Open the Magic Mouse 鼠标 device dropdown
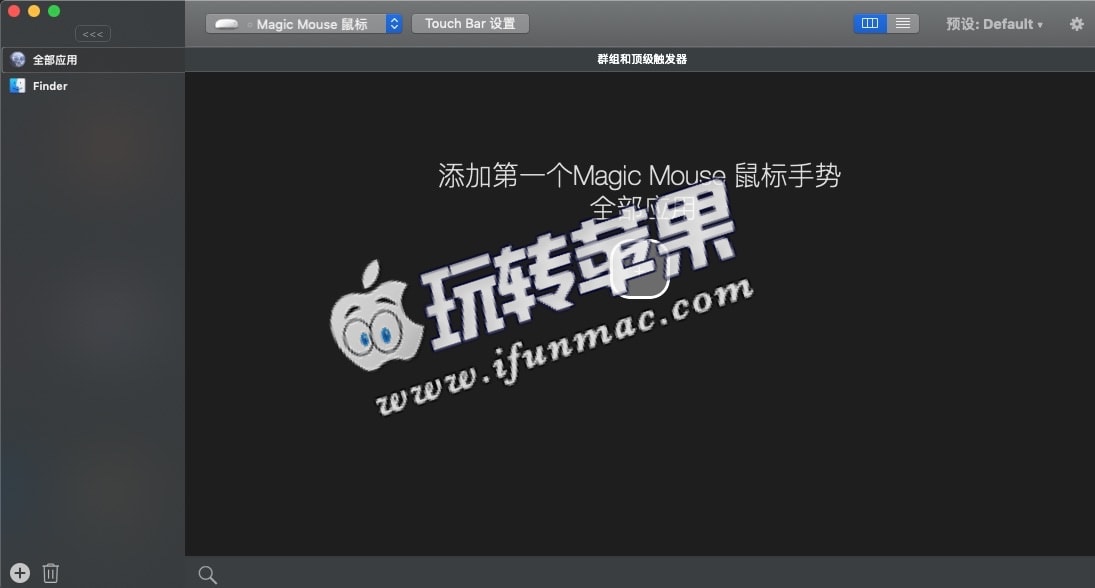 point(304,24)
